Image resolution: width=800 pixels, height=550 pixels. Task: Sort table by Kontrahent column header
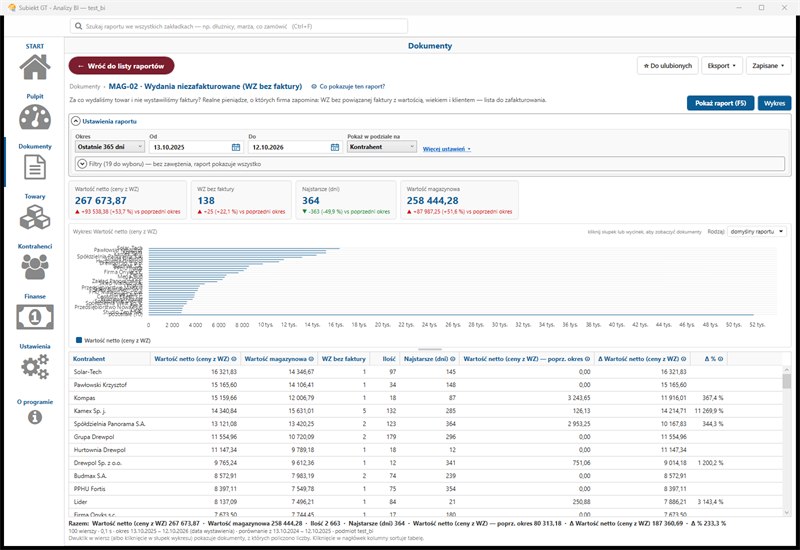(89, 359)
